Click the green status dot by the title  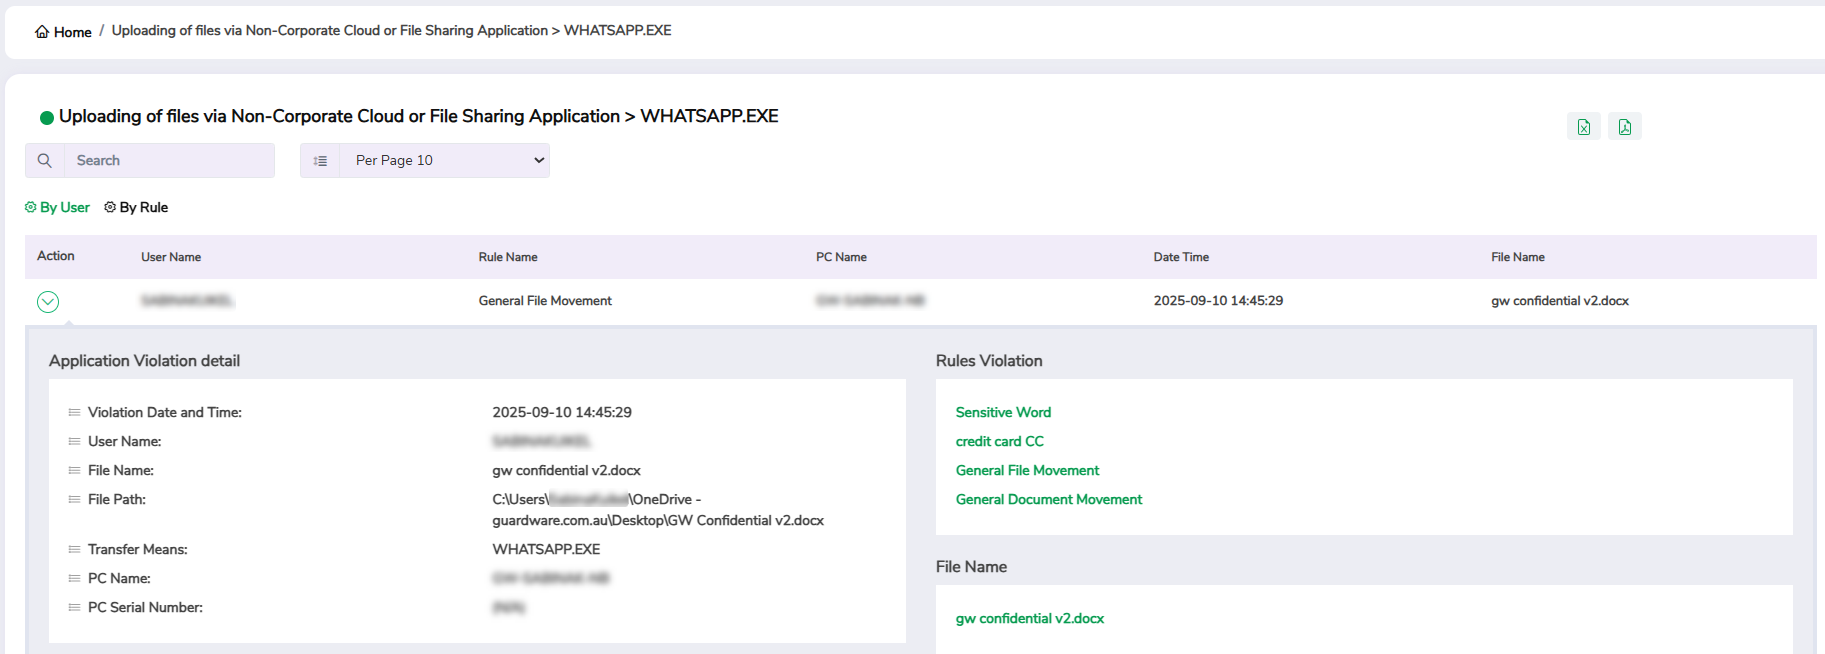46,118
